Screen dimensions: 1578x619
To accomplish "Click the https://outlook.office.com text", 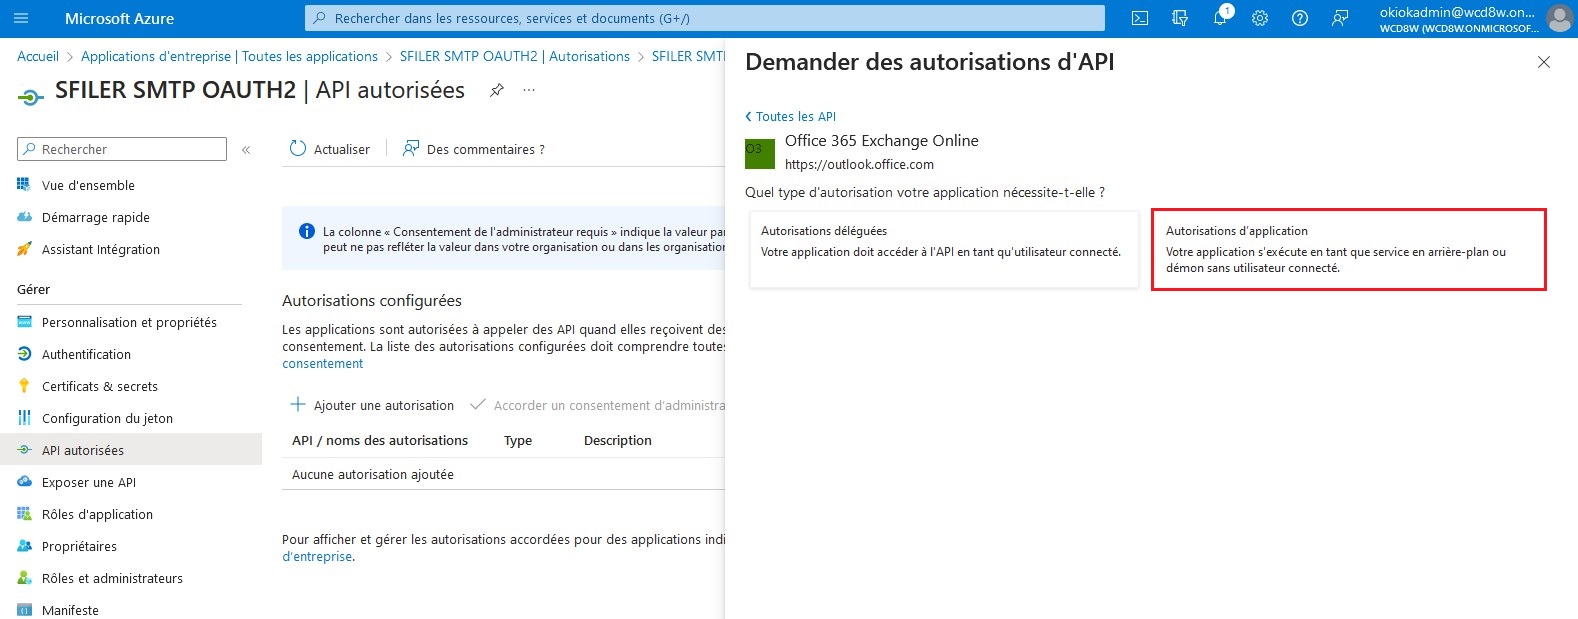I will coord(859,164).
